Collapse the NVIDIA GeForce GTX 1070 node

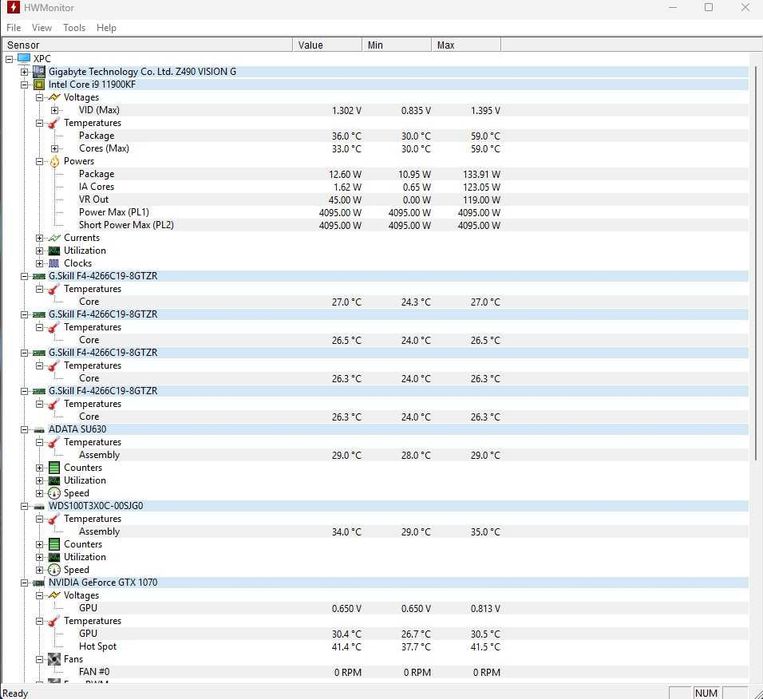(24, 583)
